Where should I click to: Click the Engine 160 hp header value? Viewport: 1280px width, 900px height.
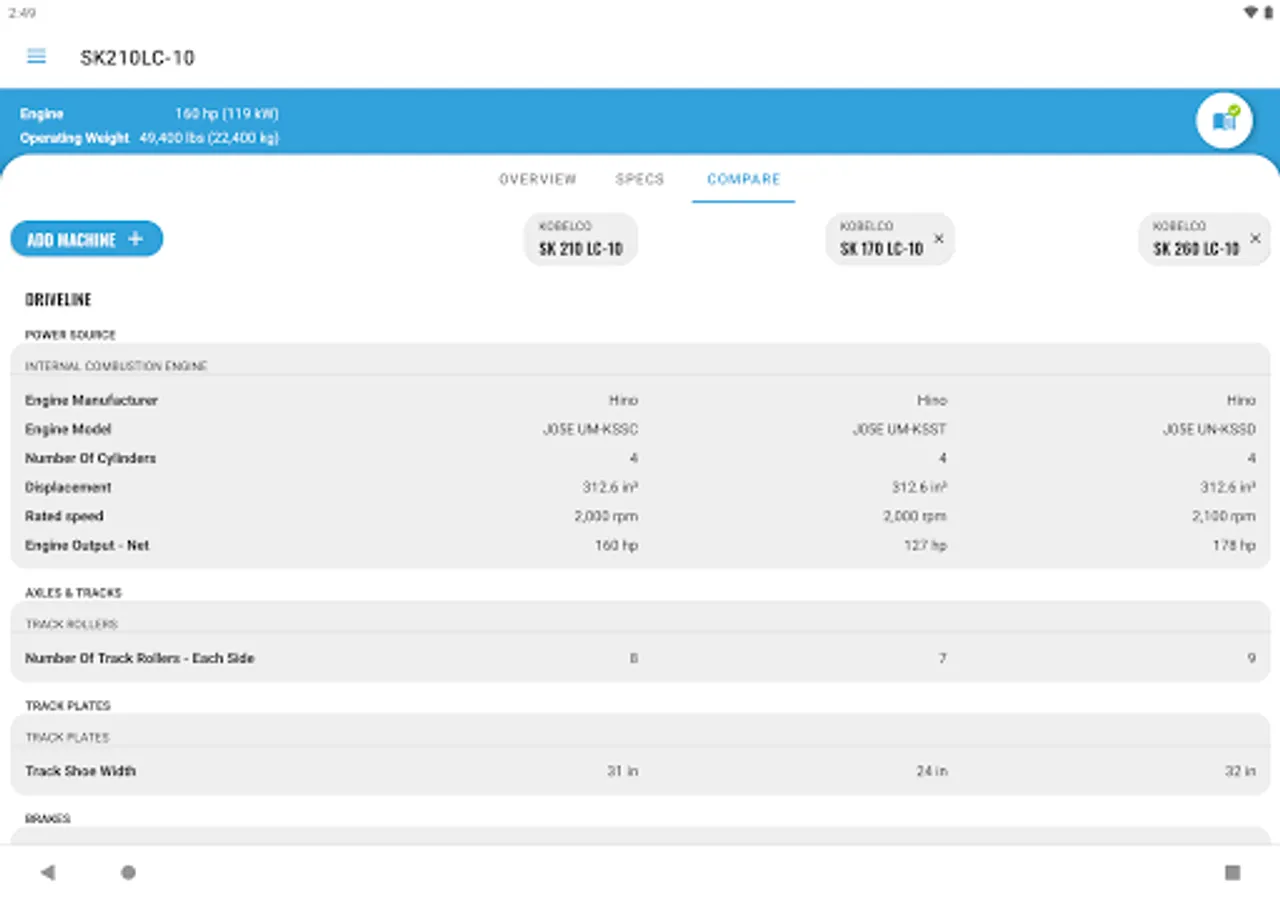(x=227, y=114)
